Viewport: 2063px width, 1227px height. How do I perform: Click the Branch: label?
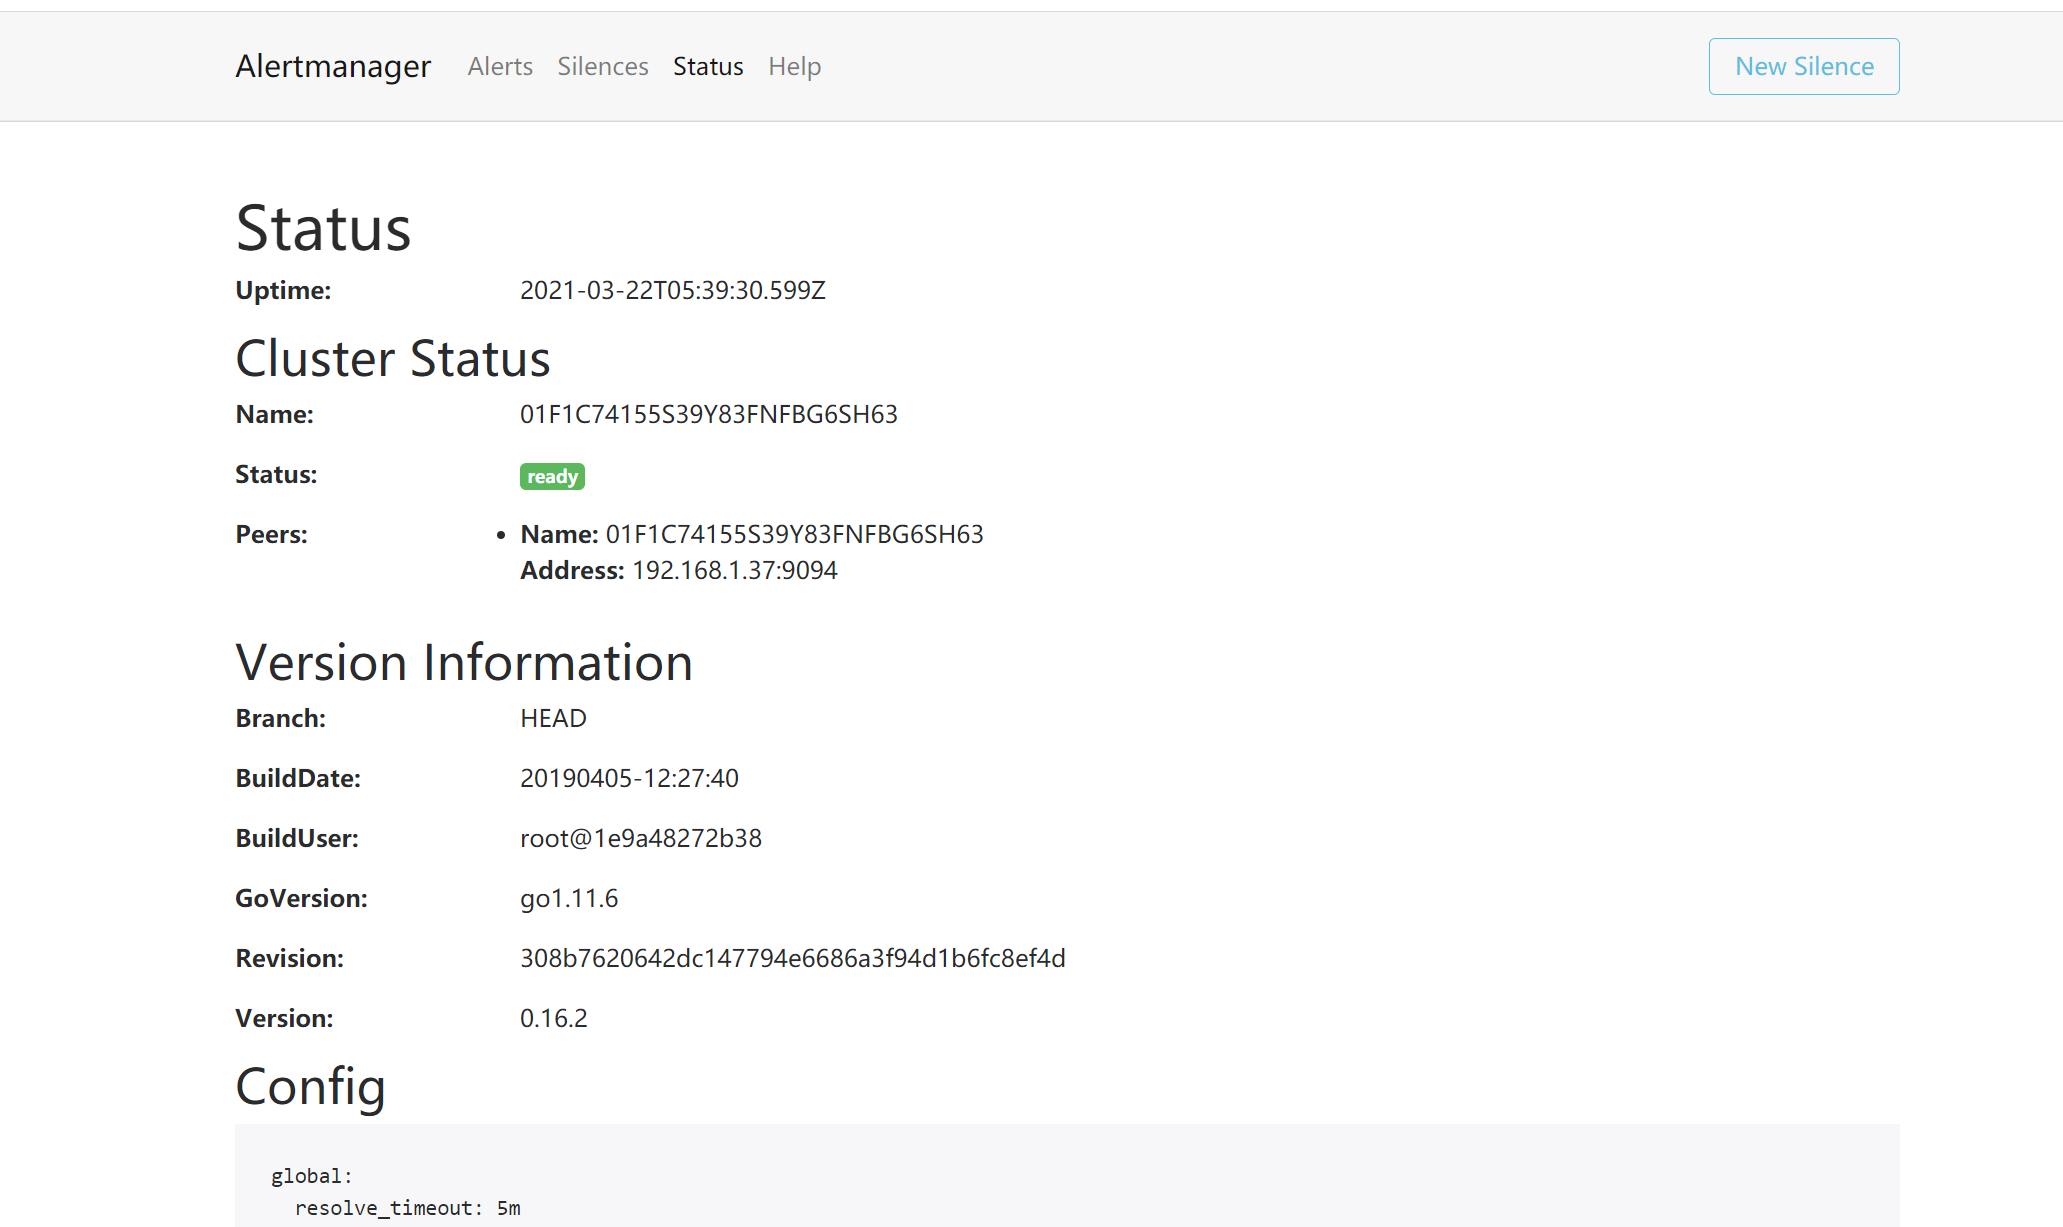(281, 718)
